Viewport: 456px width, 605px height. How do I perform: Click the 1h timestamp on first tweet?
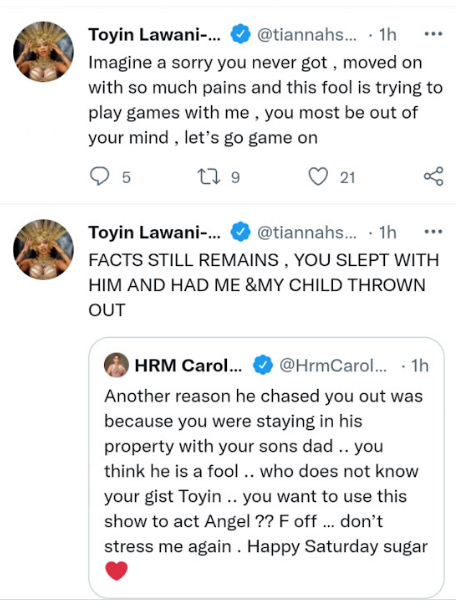(388, 34)
